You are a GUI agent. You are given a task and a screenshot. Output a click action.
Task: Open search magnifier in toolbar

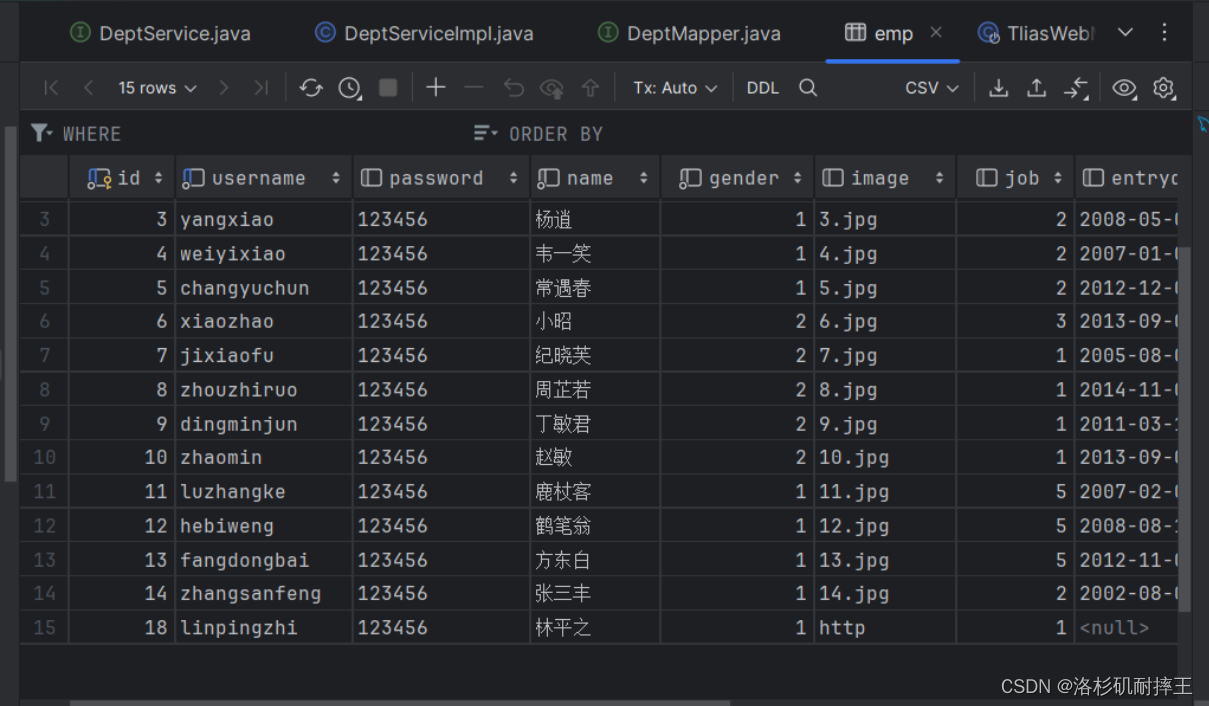(x=808, y=88)
